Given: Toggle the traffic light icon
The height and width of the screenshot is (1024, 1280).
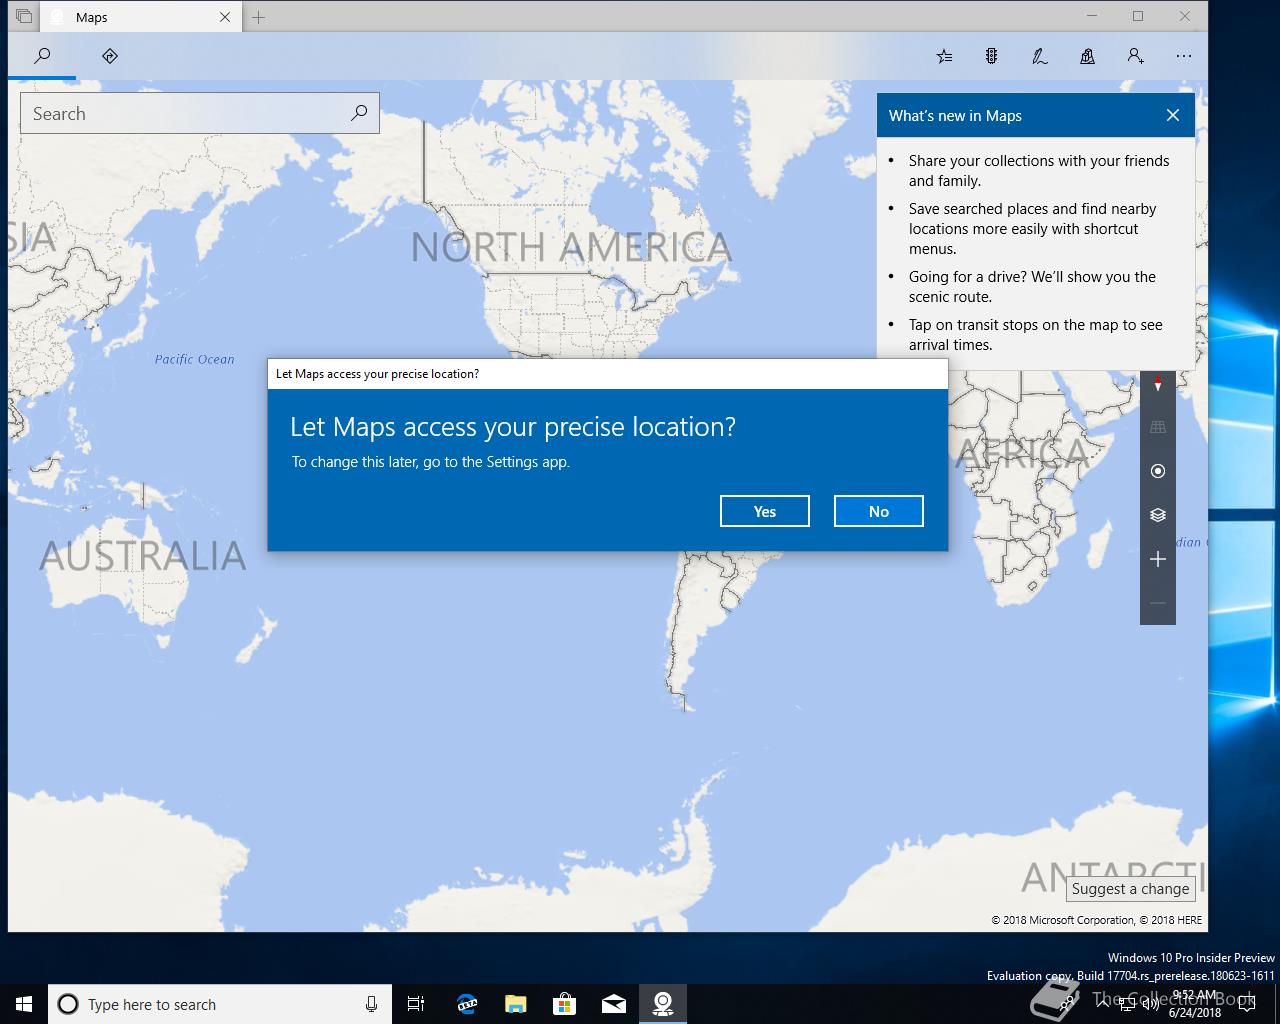Looking at the screenshot, I should click(x=991, y=56).
